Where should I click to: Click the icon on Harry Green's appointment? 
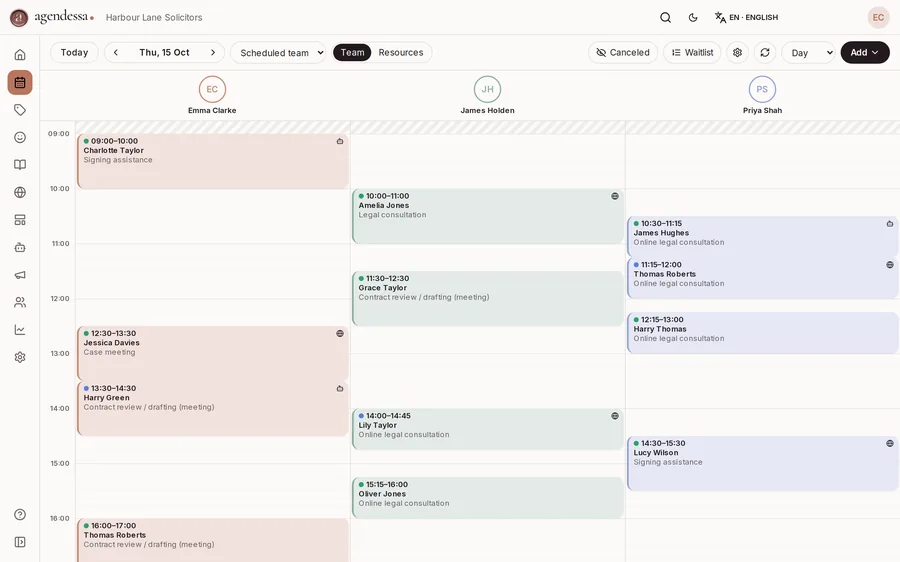340,389
